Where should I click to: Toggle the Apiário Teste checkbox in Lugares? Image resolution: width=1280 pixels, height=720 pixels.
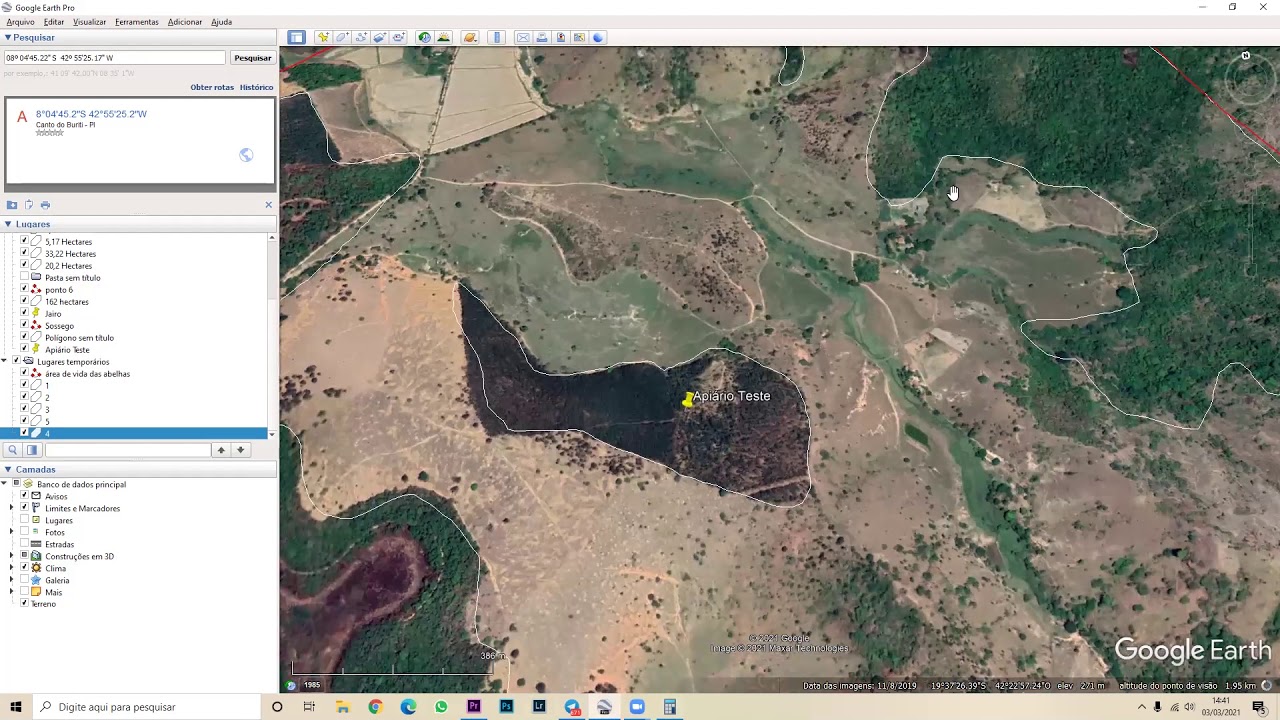pos(25,349)
